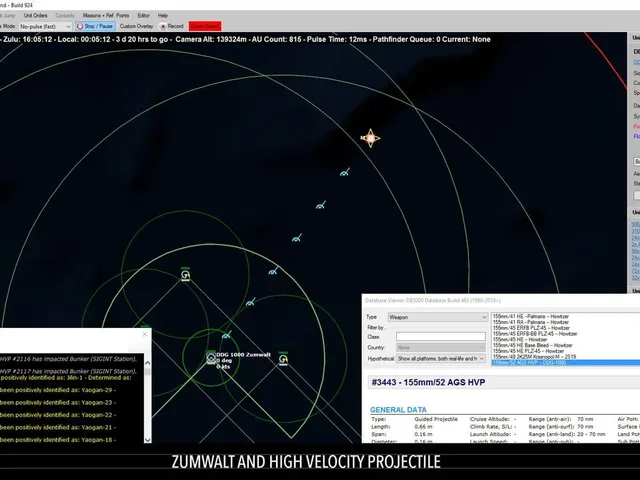Select the escort unit icon northwest of Zumwalt
The width and height of the screenshot is (640, 480).
[x=186, y=274]
